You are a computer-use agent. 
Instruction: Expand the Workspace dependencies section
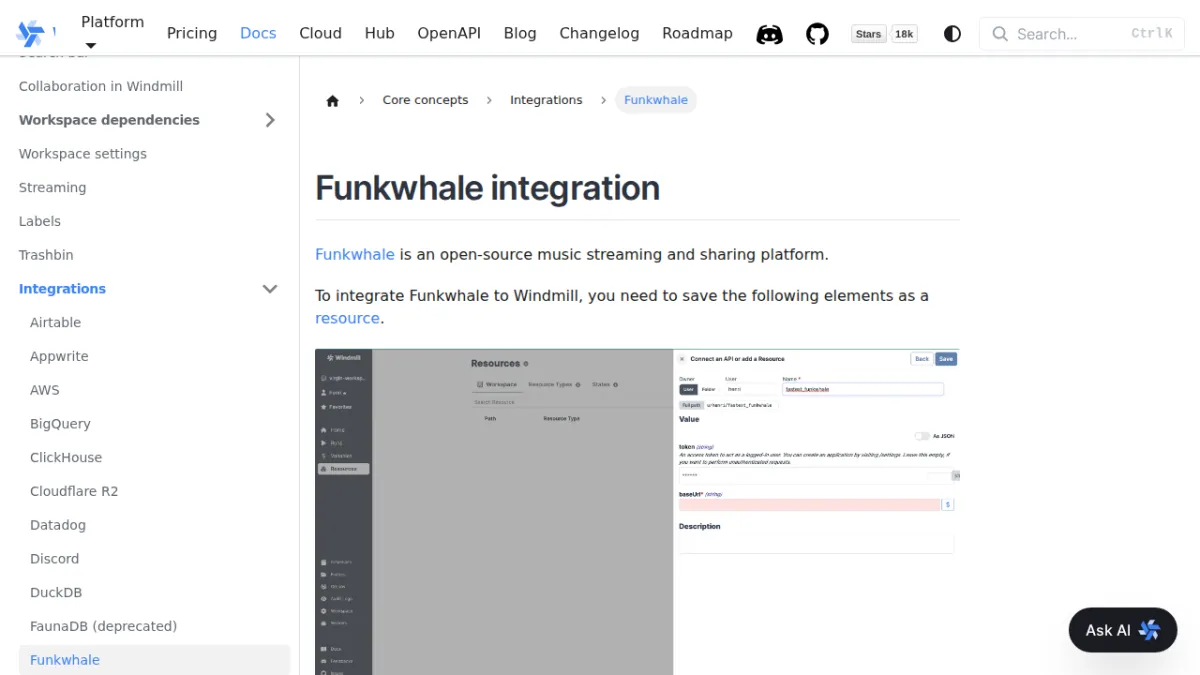coord(270,120)
